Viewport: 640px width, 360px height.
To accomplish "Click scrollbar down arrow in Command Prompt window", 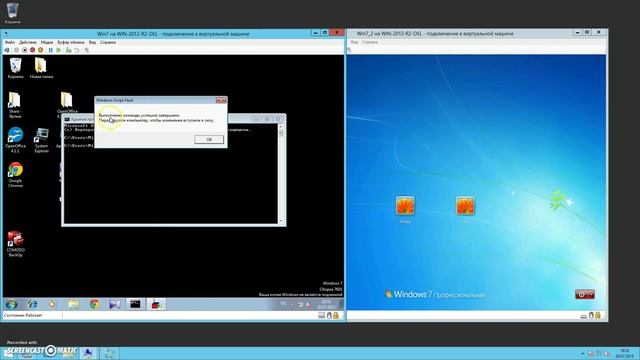I will [280, 220].
